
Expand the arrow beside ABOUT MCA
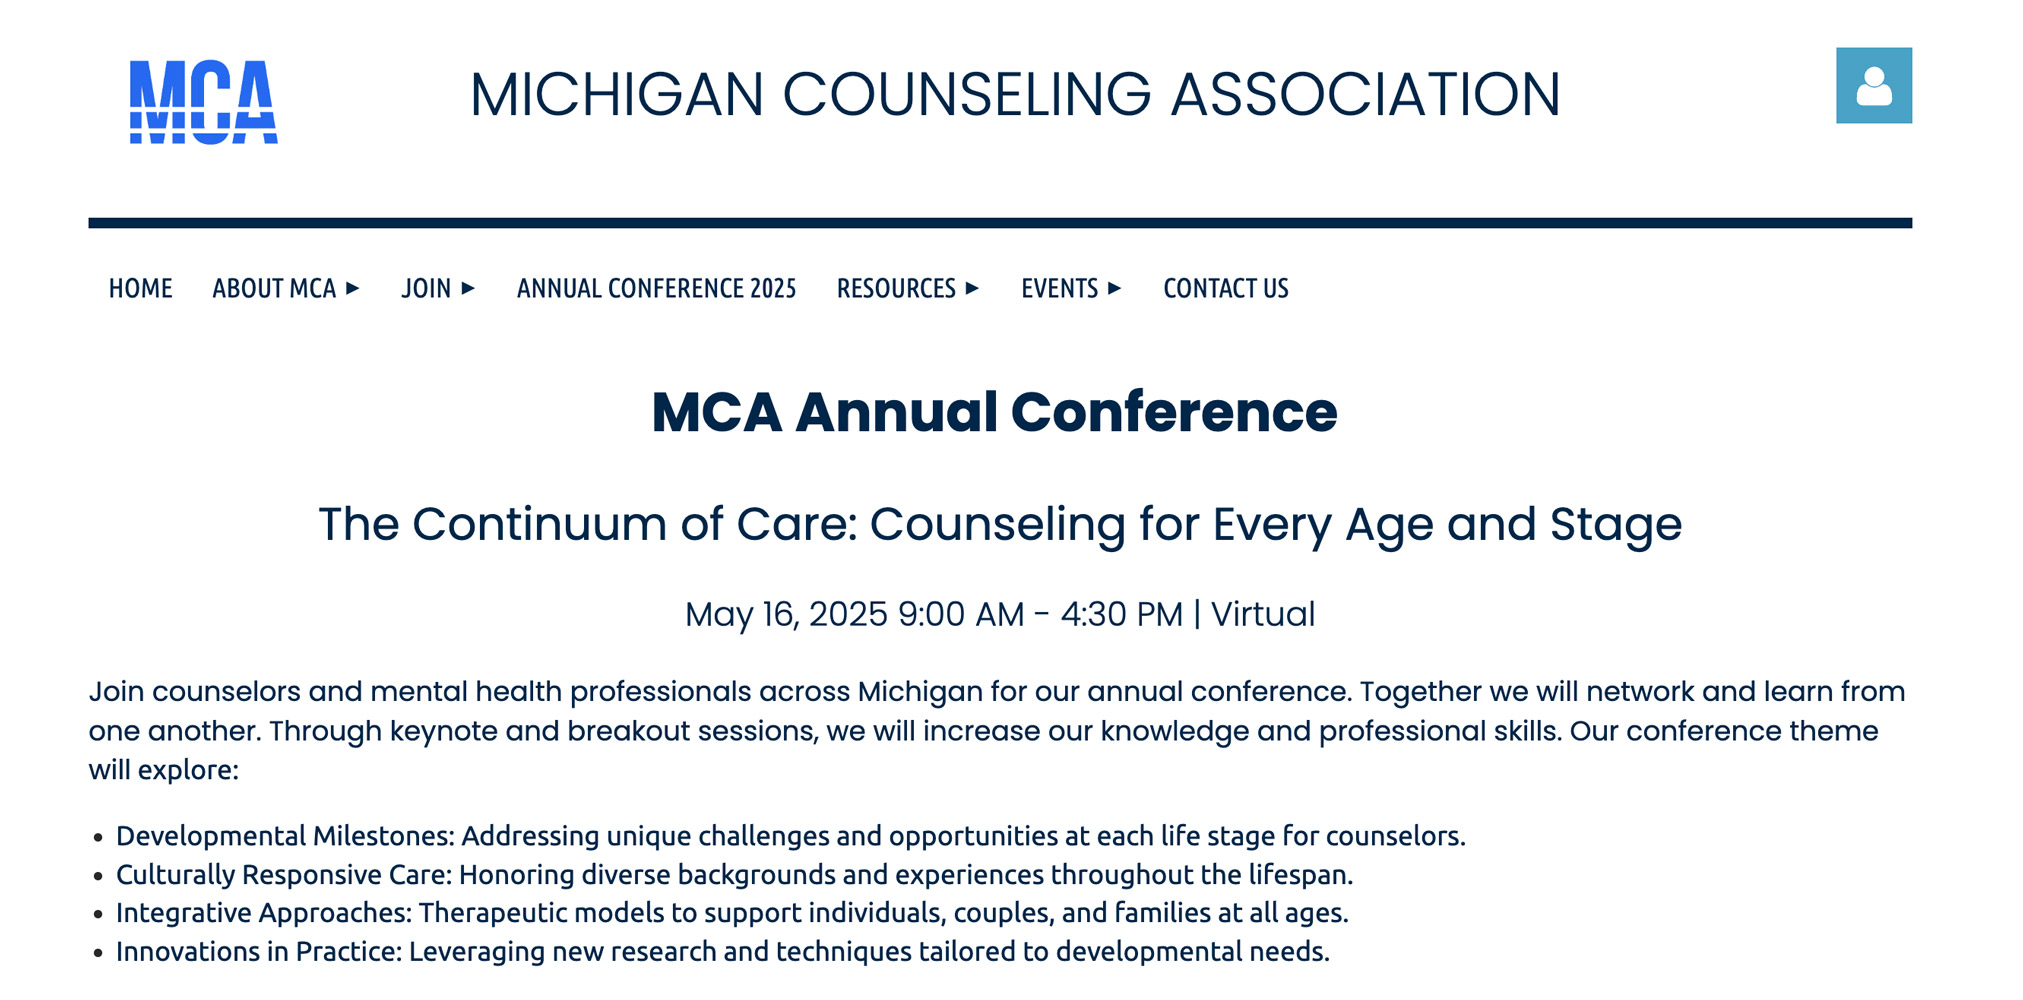(352, 289)
